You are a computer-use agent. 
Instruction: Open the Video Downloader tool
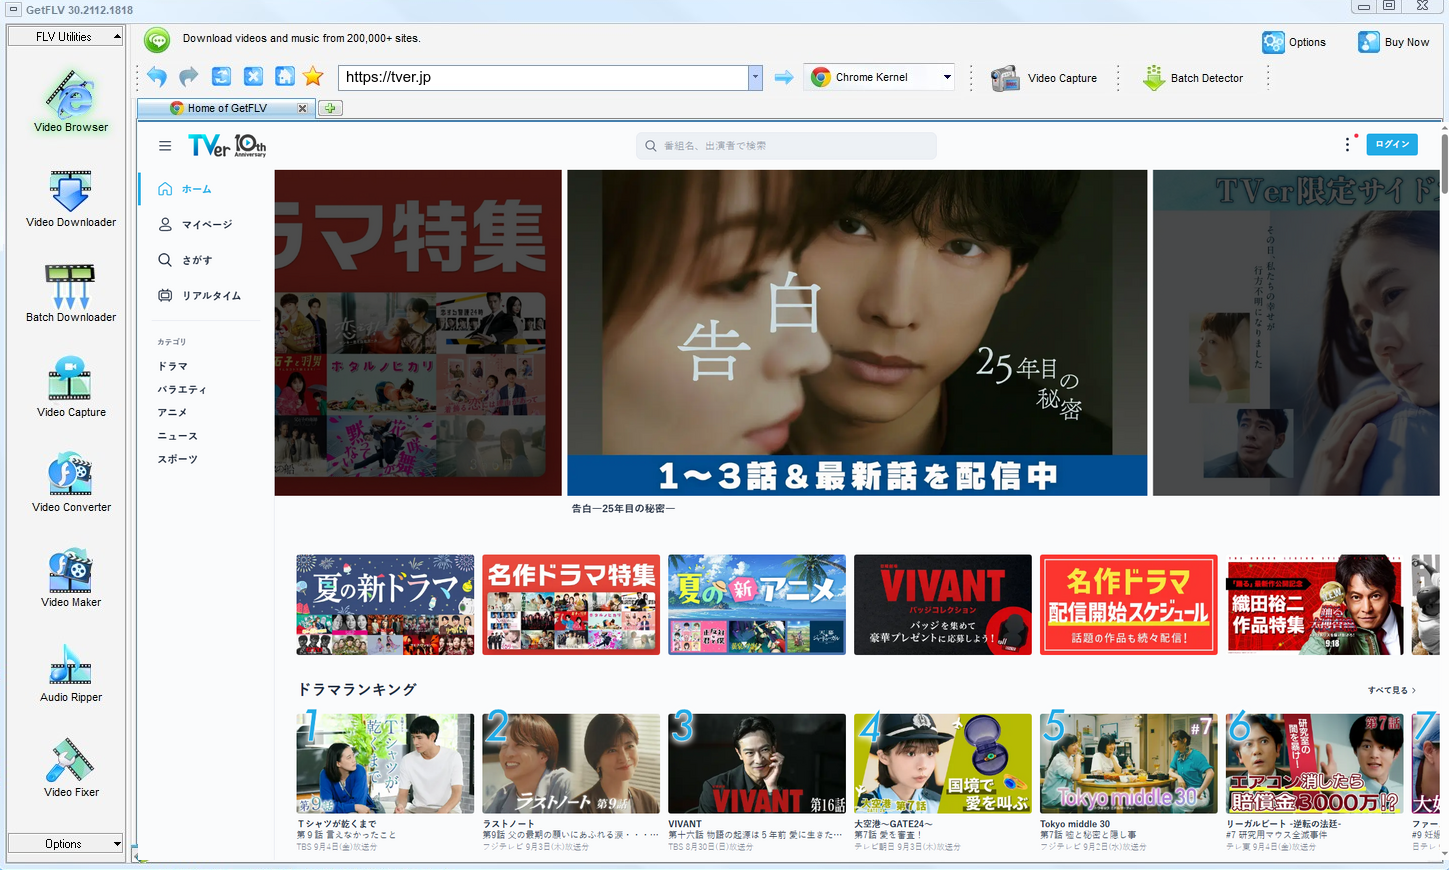tap(70, 198)
